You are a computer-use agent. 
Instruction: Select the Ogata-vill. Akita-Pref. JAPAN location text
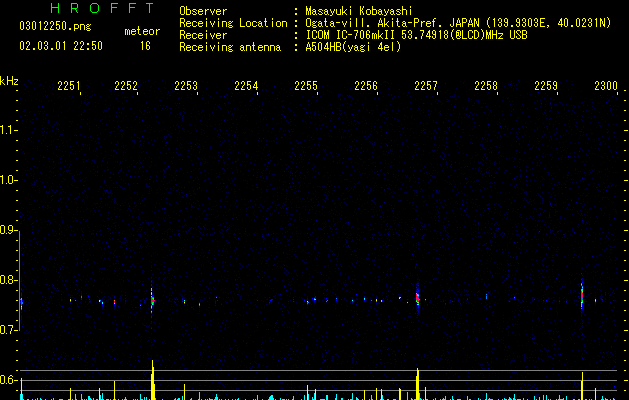(458, 23)
